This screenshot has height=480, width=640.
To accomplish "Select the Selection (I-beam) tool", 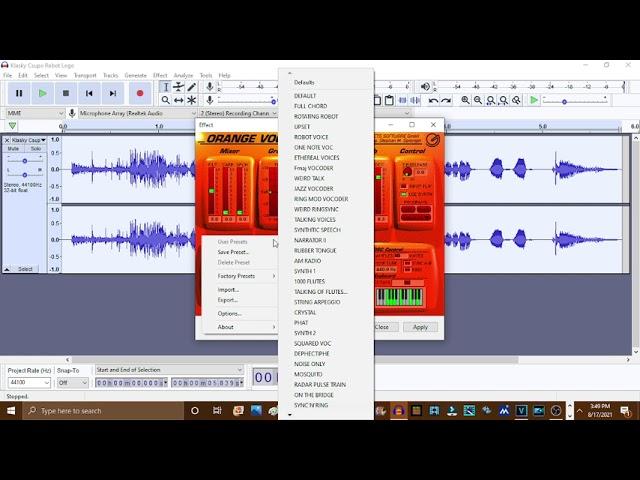I will [166, 87].
